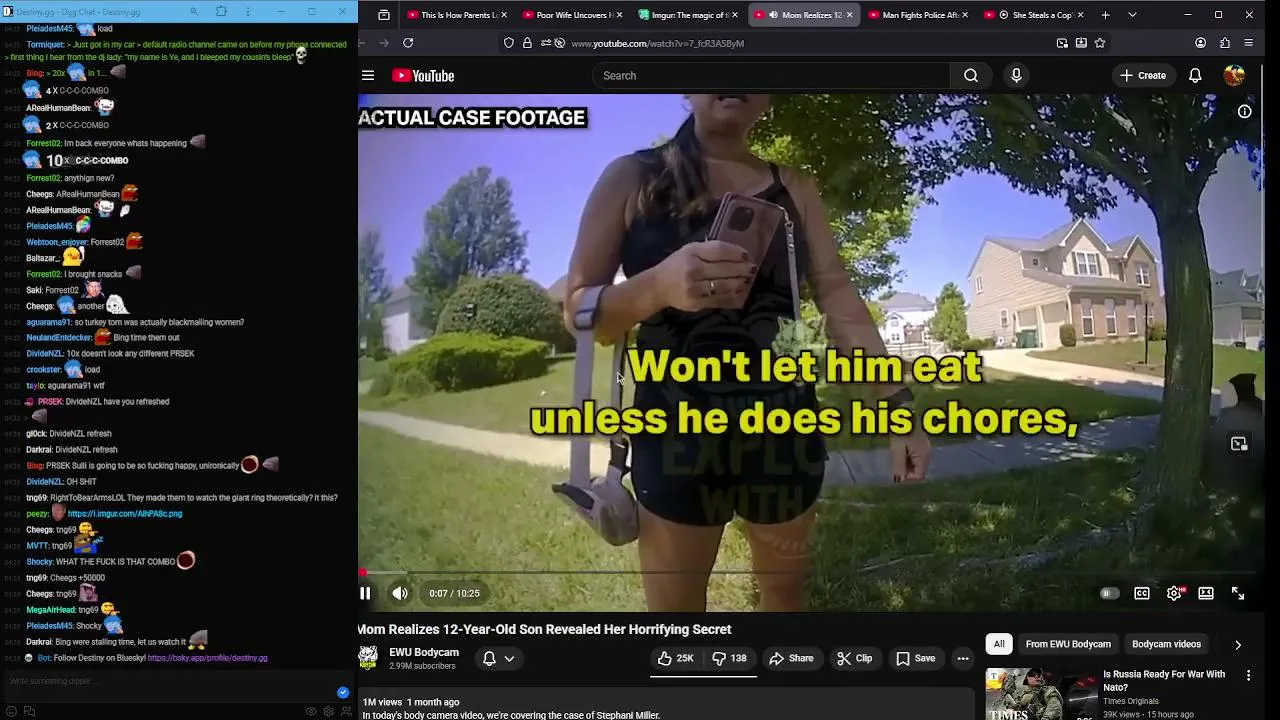Viewport: 1280px width, 720px height.
Task: Start voice search with the microphone
Action: tap(1016, 76)
